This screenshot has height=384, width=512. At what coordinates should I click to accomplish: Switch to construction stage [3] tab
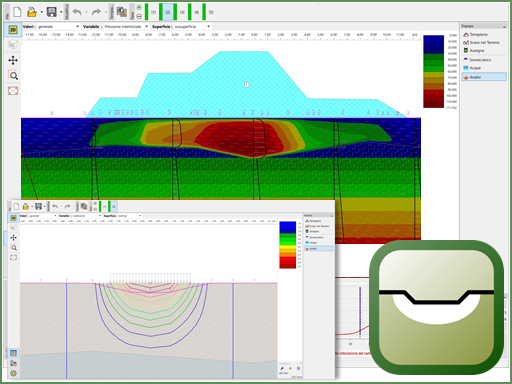point(182,12)
